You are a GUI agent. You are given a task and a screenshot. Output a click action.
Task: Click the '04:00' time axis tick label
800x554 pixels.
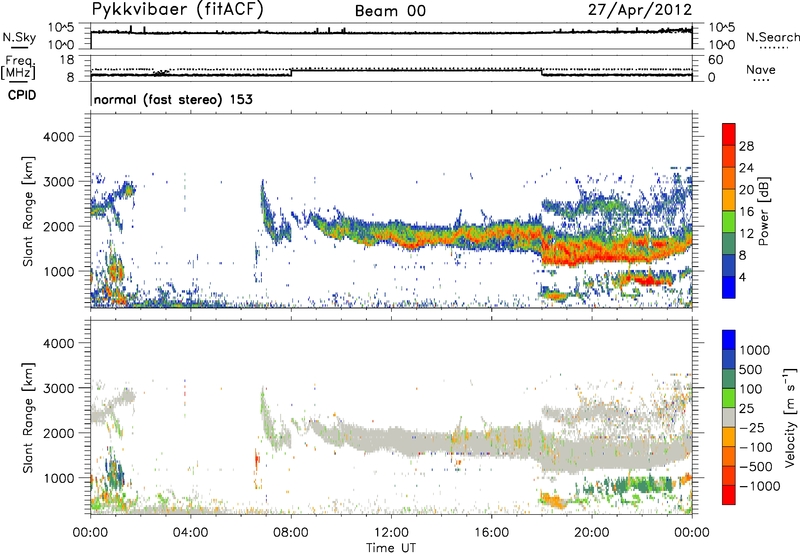coord(190,533)
